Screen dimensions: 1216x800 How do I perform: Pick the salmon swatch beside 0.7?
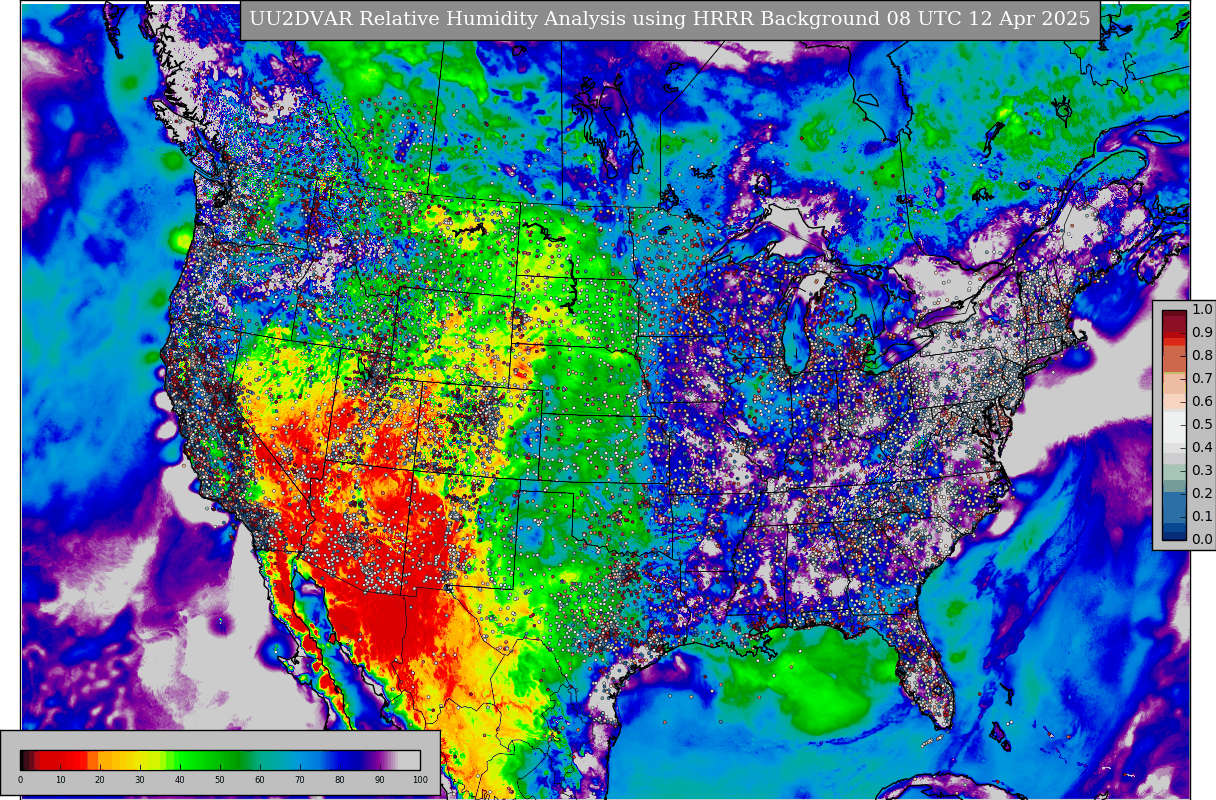tap(1174, 381)
